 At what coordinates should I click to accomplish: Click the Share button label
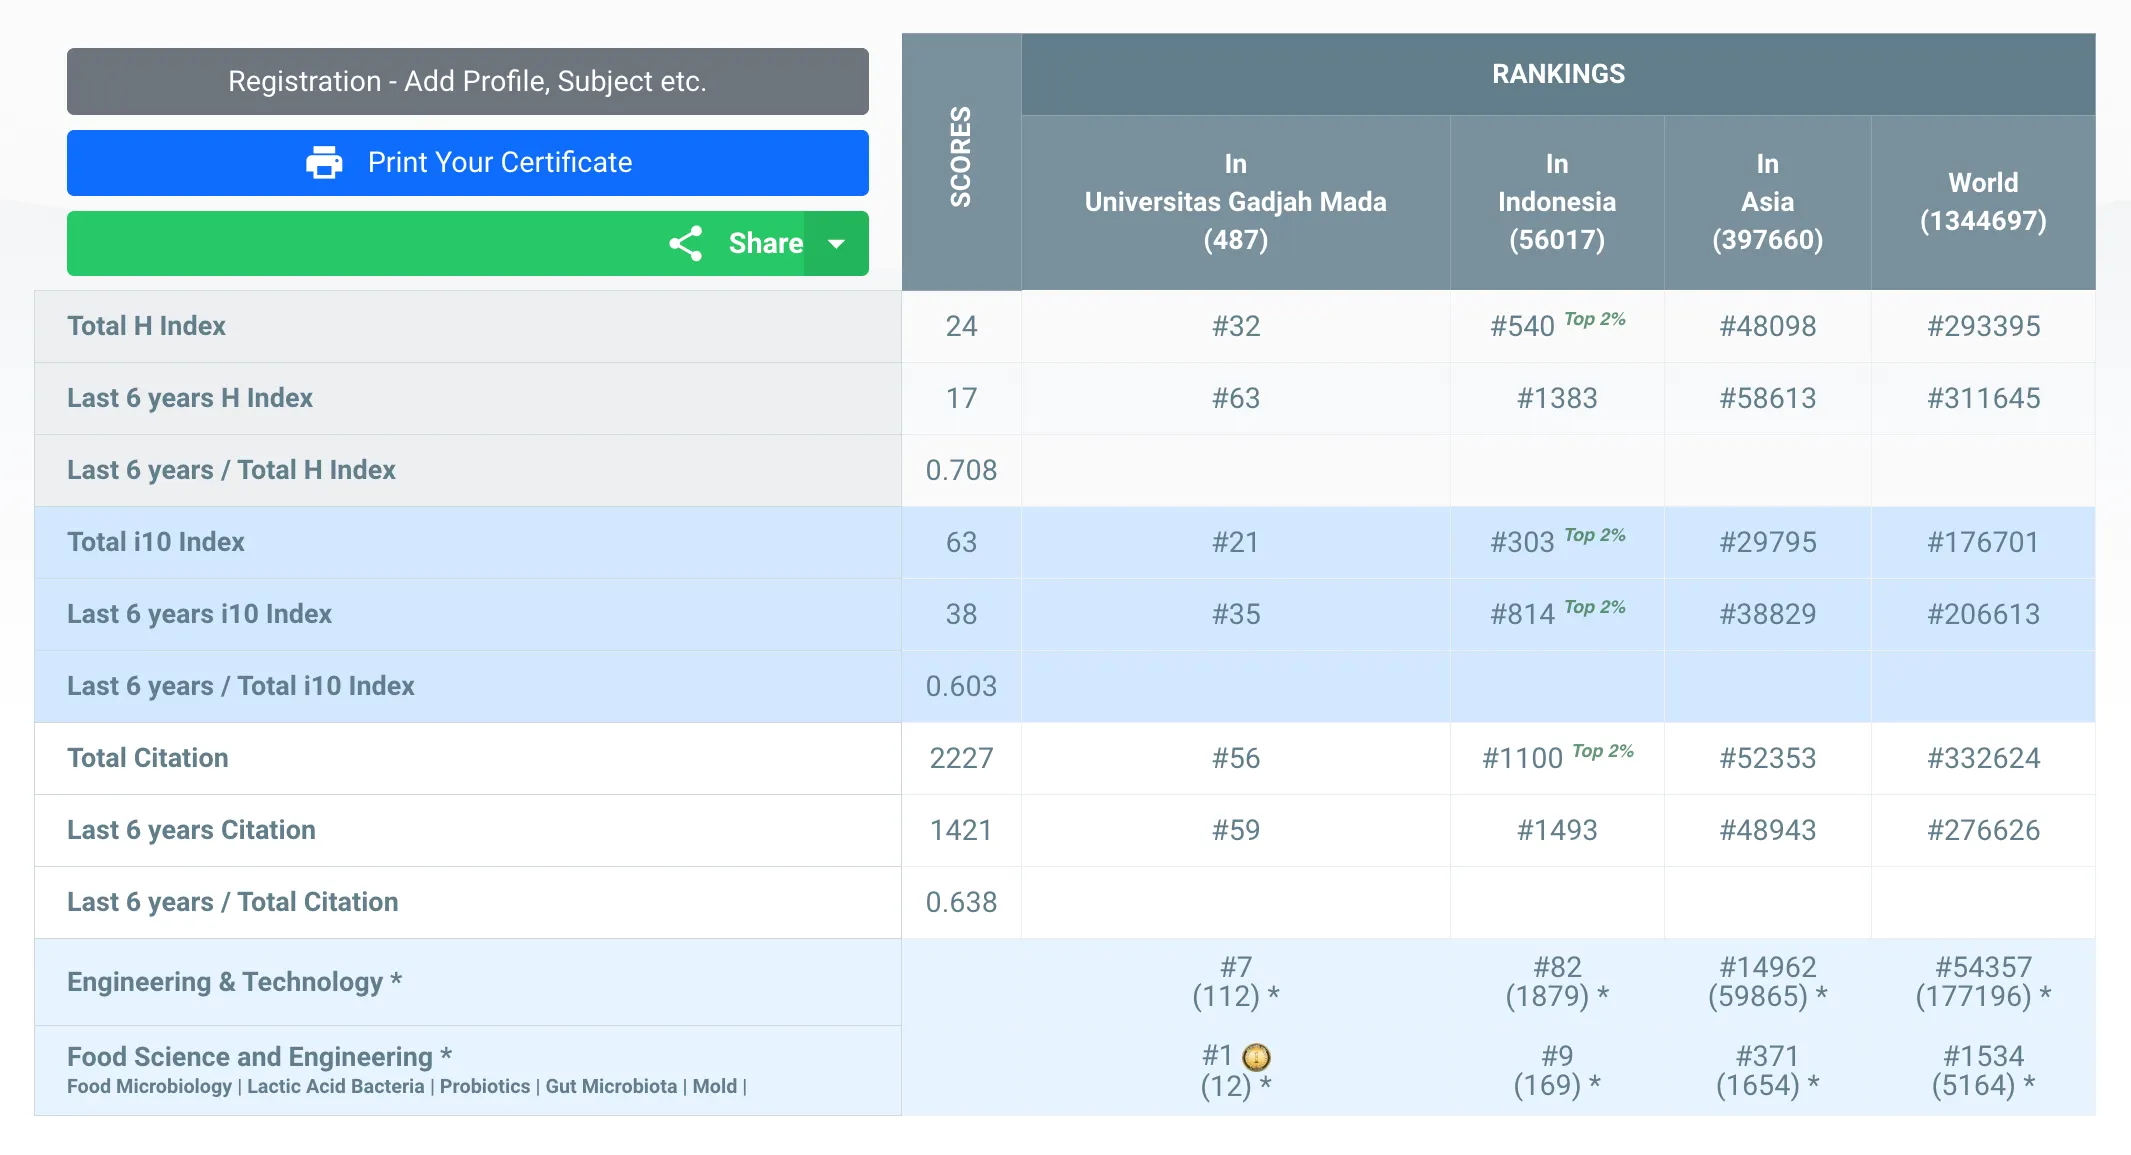point(765,243)
